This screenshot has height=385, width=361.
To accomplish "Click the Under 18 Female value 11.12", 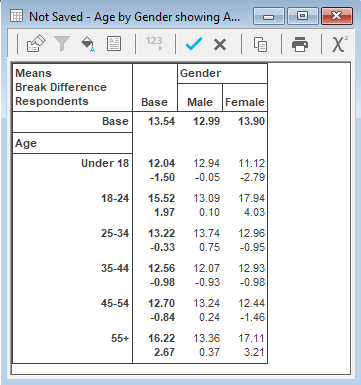I will pyautogui.click(x=252, y=163).
